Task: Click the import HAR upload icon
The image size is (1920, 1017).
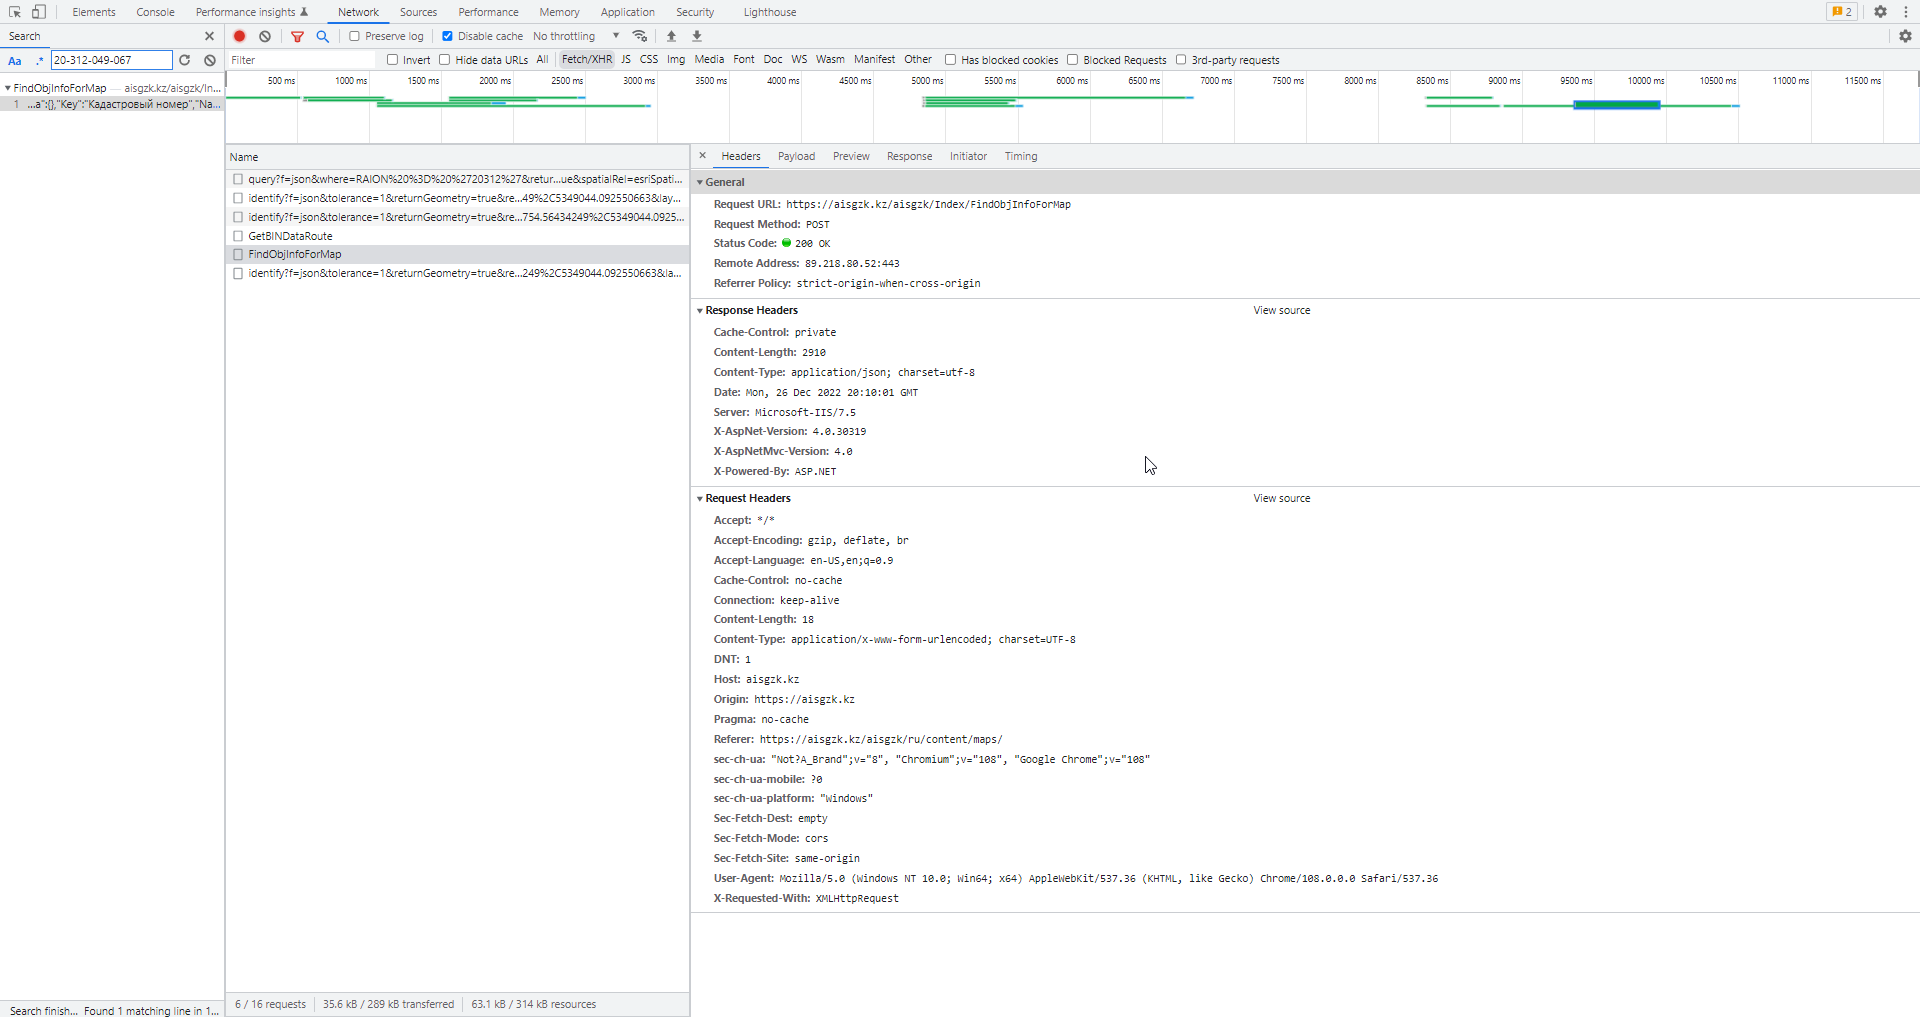Action: (672, 36)
